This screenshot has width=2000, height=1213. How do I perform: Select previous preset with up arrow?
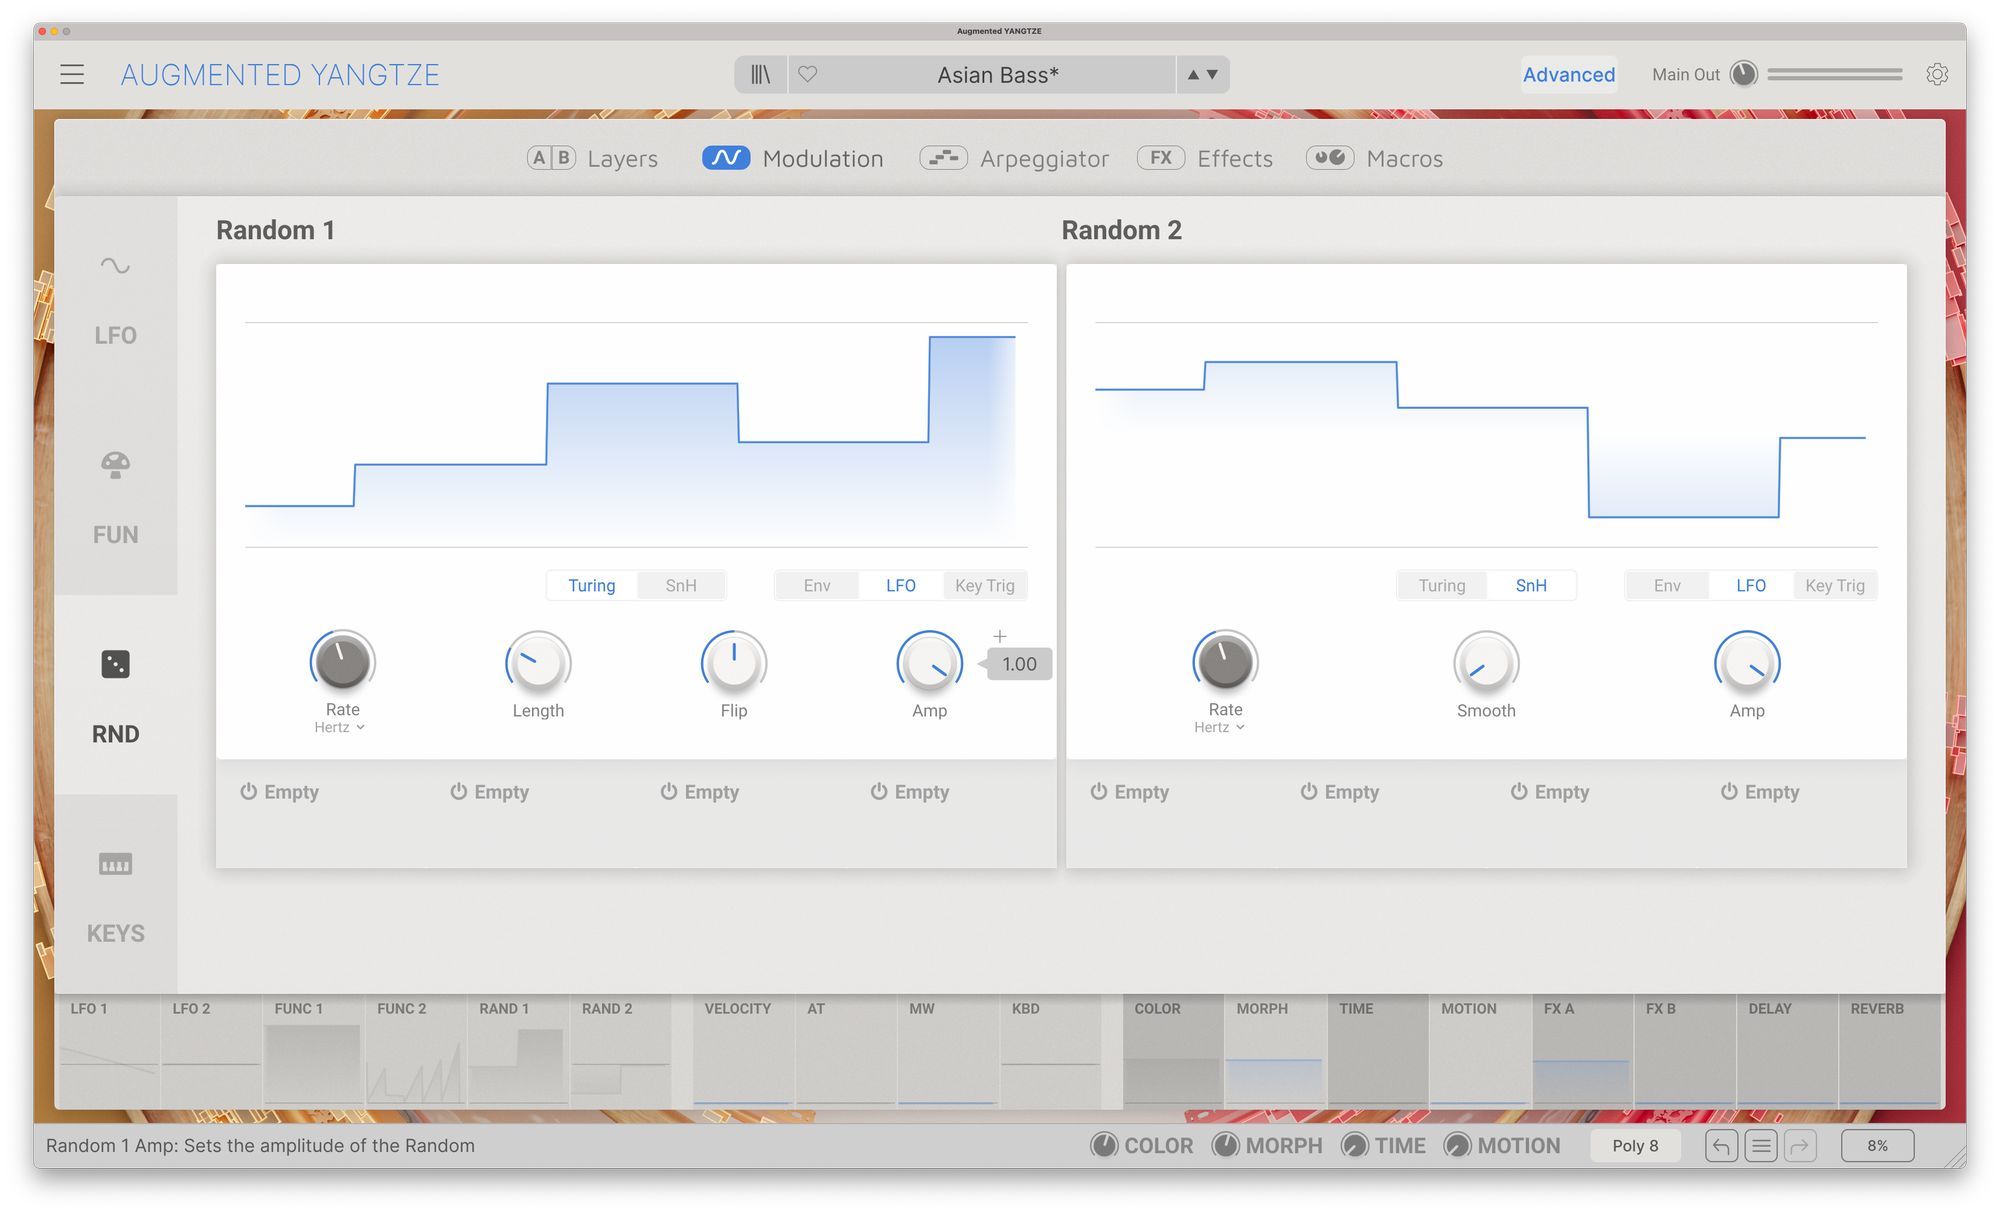point(1193,75)
